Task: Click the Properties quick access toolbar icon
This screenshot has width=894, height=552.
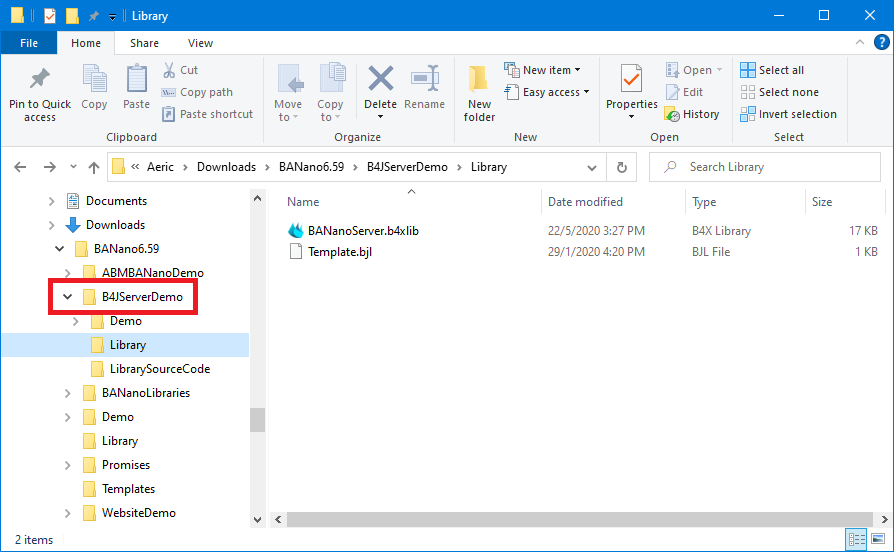Action: tap(50, 16)
